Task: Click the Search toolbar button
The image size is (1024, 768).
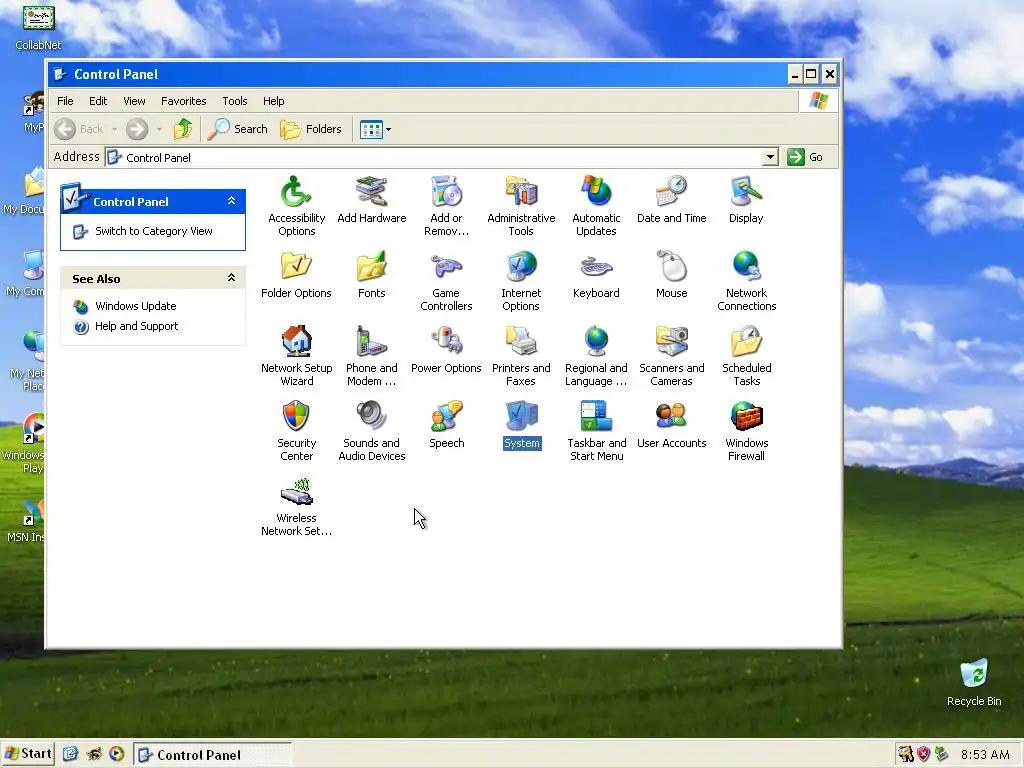Action: coord(238,129)
